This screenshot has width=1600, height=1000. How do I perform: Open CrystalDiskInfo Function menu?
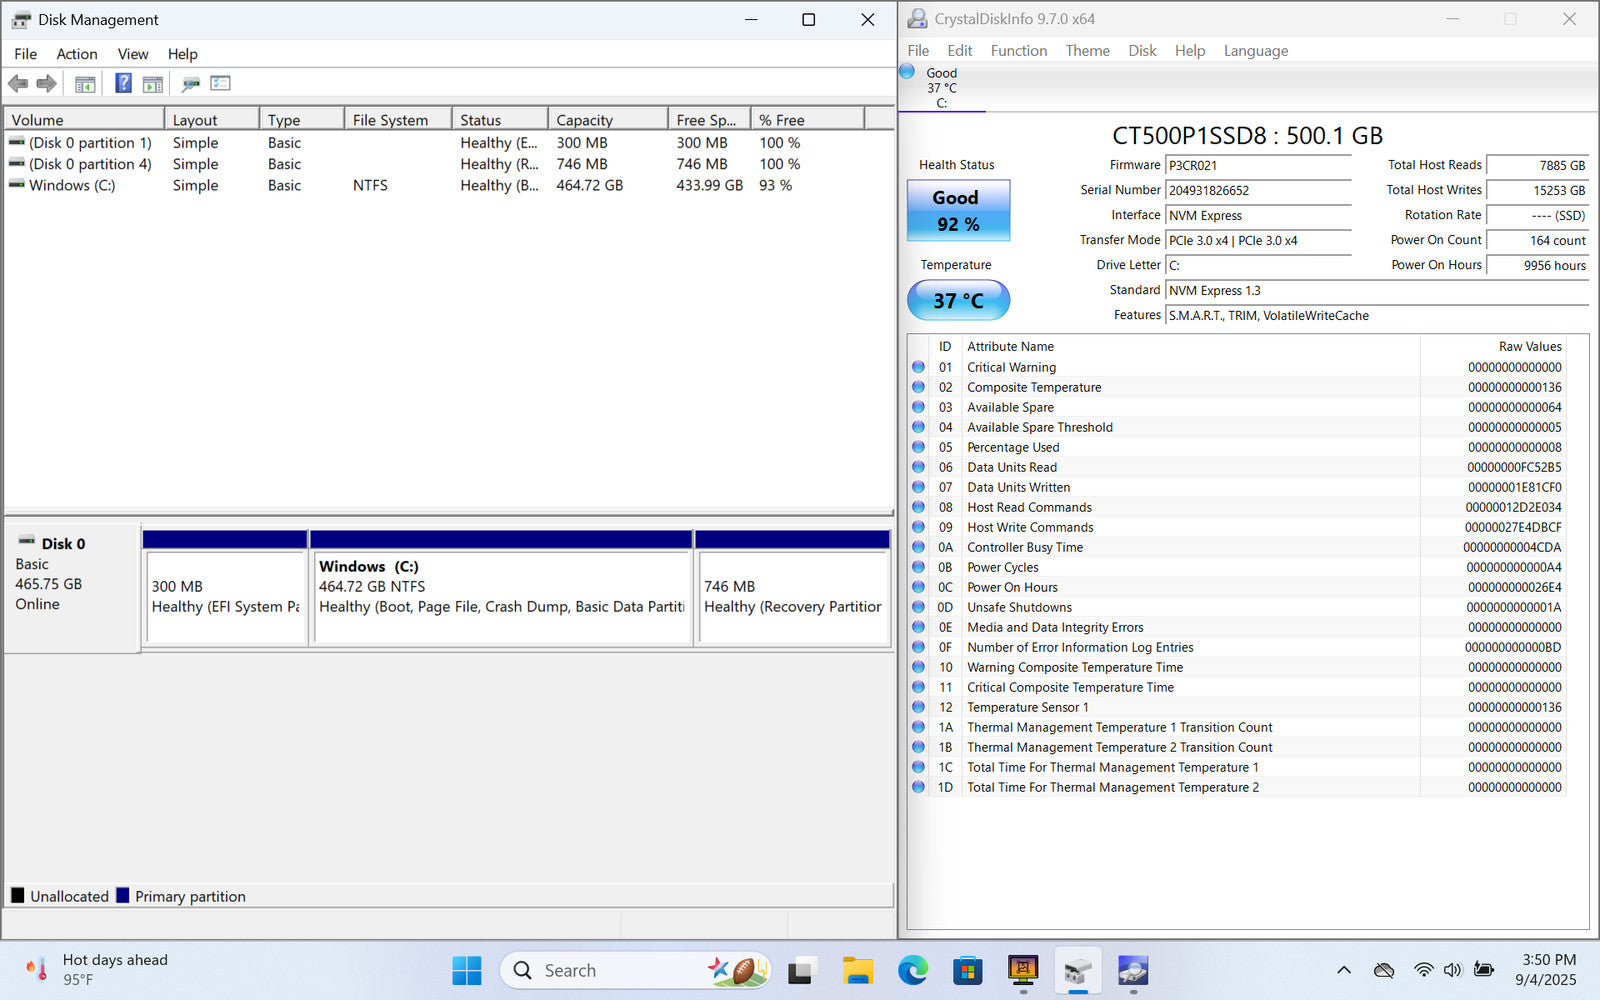(1019, 50)
